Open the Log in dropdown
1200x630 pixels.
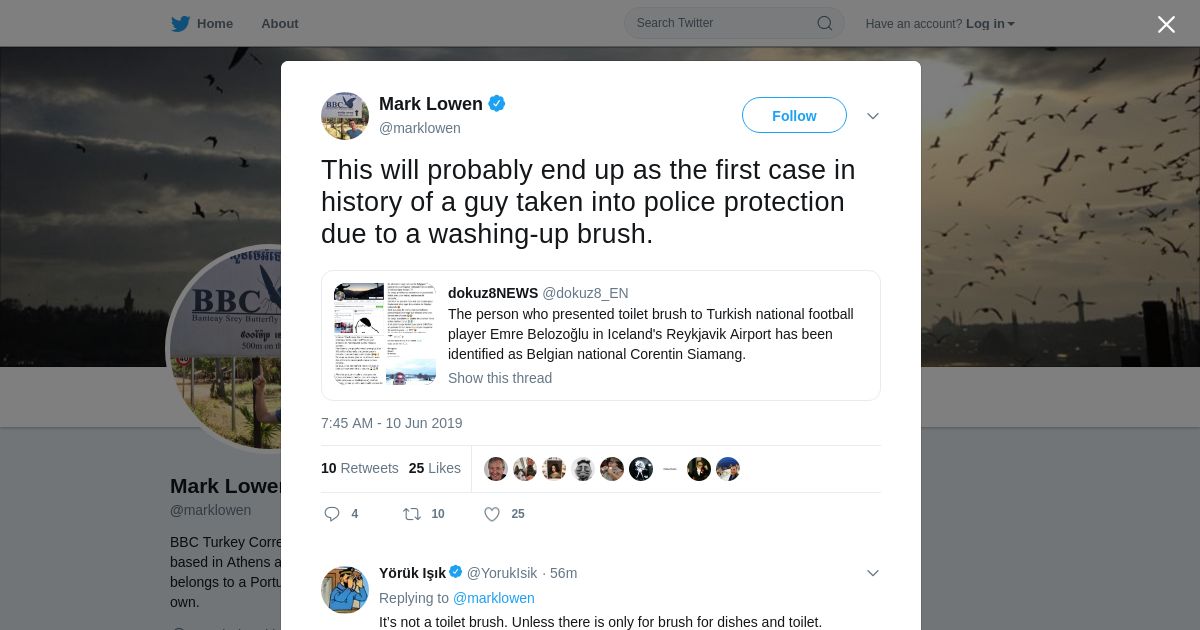coord(990,24)
